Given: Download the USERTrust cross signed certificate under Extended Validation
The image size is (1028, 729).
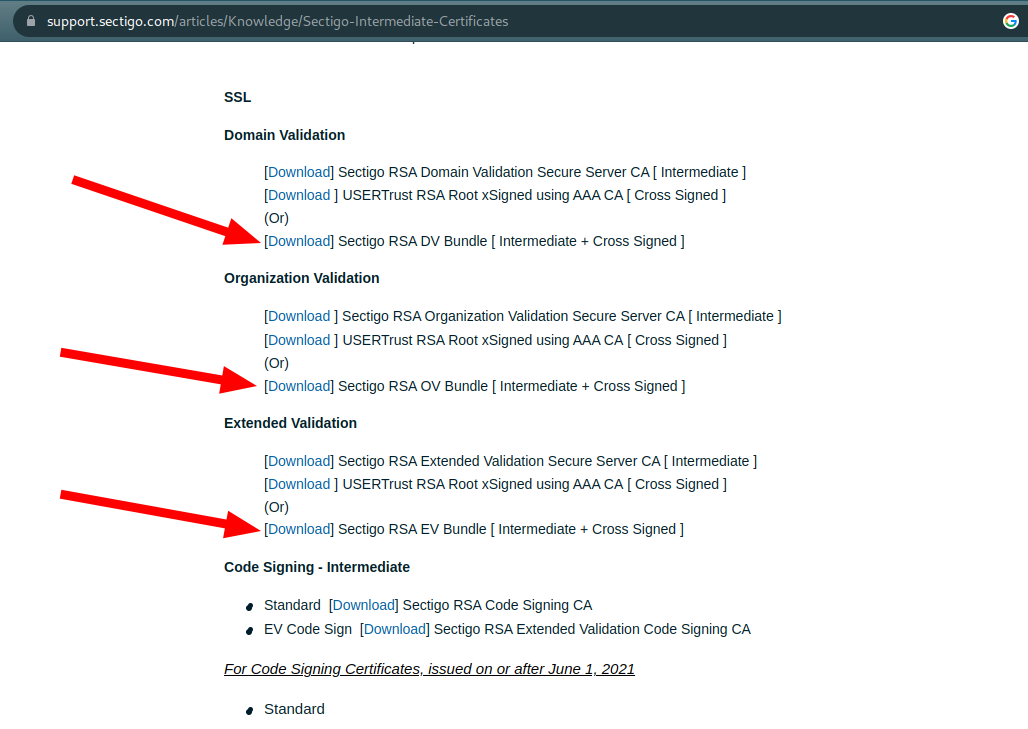Looking at the screenshot, I should click(298, 483).
